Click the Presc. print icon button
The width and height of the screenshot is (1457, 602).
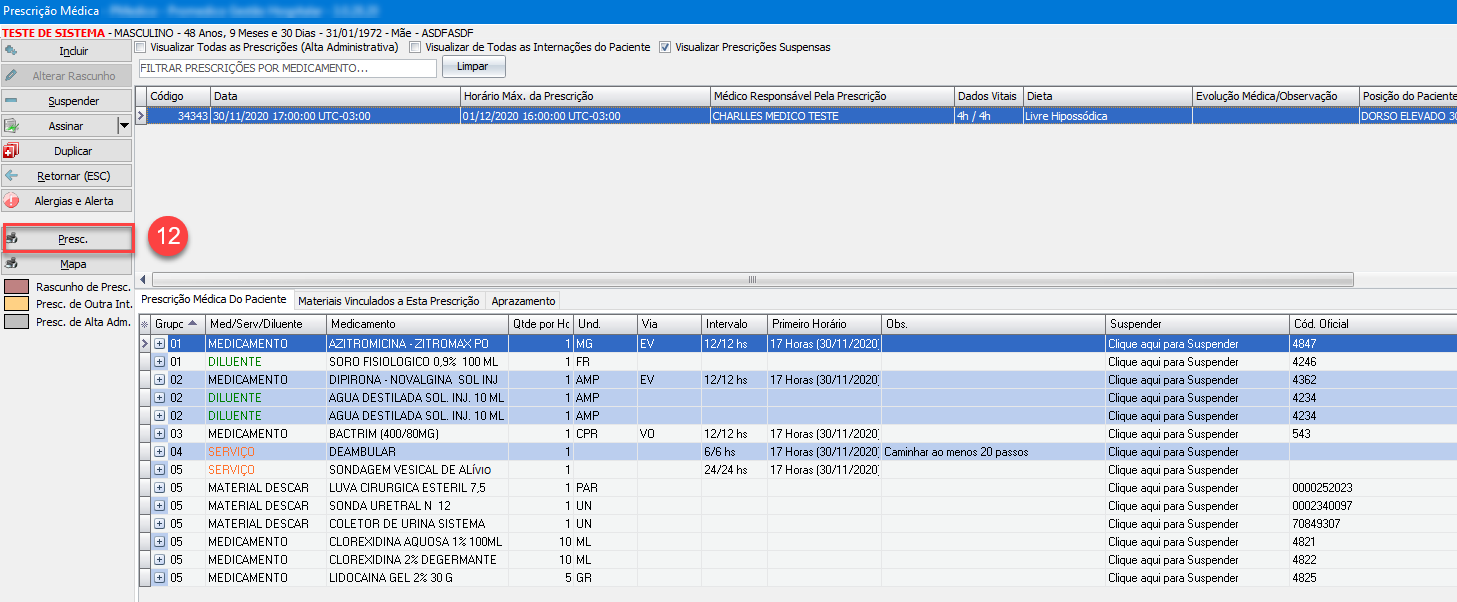click(x=12, y=239)
